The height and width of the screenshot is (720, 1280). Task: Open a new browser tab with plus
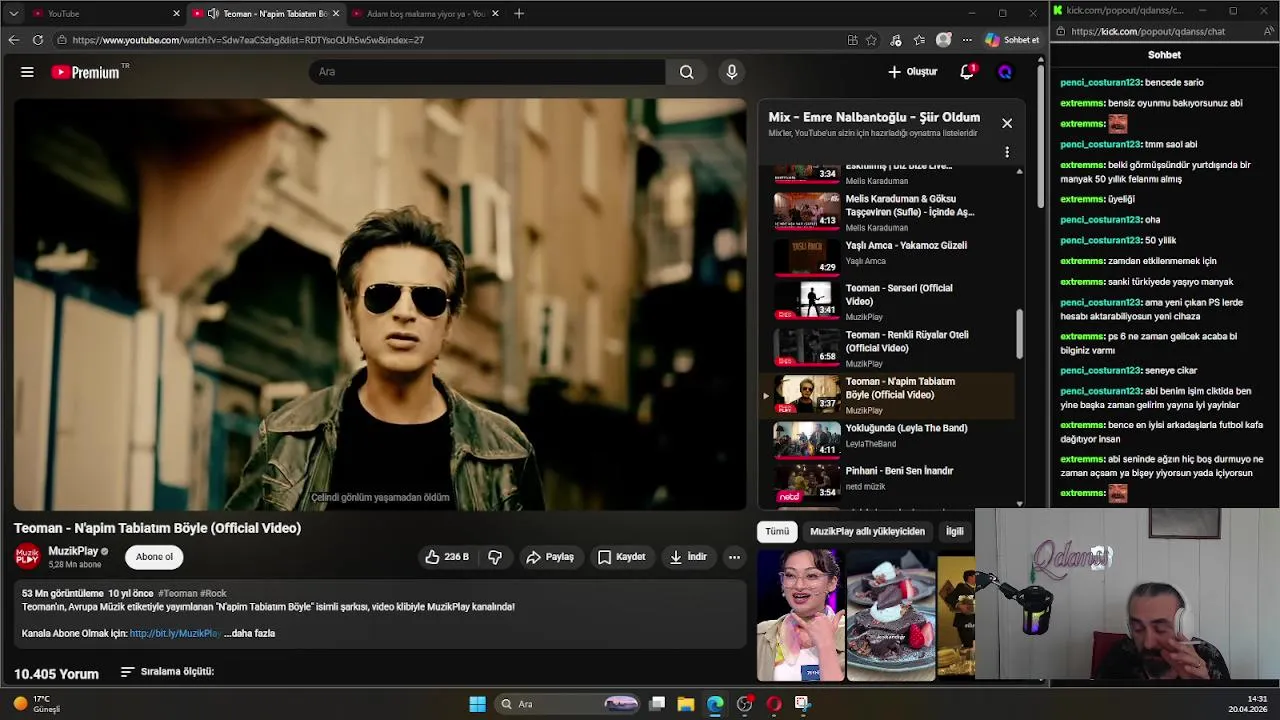(x=519, y=14)
